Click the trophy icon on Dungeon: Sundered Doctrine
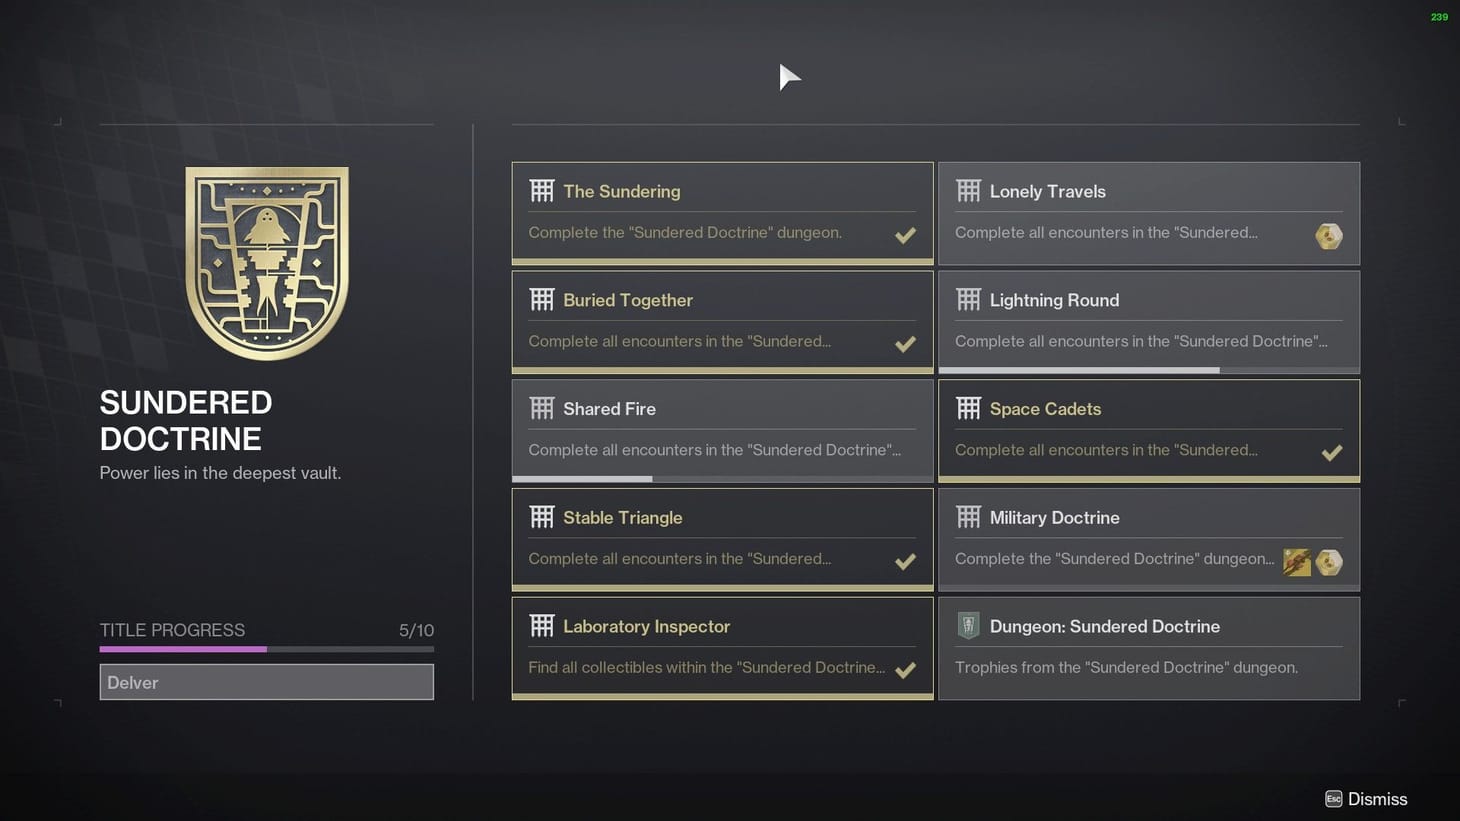Screen dimensions: 1460x821 point(968,625)
